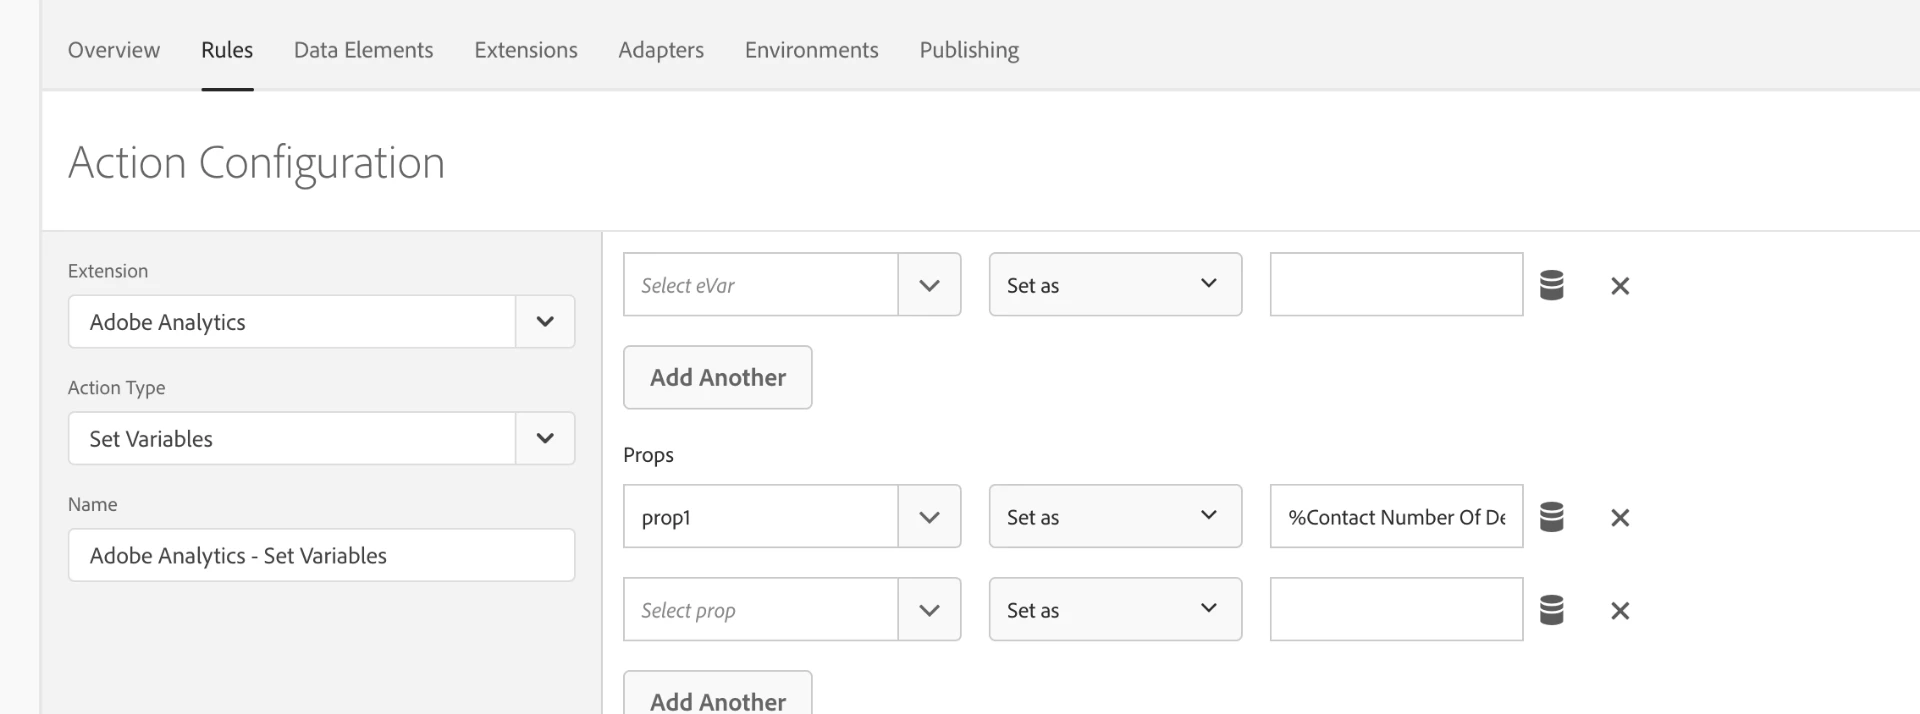The width and height of the screenshot is (1920, 714).
Task: Delete the prop1 row with X icon
Action: [1620, 518]
